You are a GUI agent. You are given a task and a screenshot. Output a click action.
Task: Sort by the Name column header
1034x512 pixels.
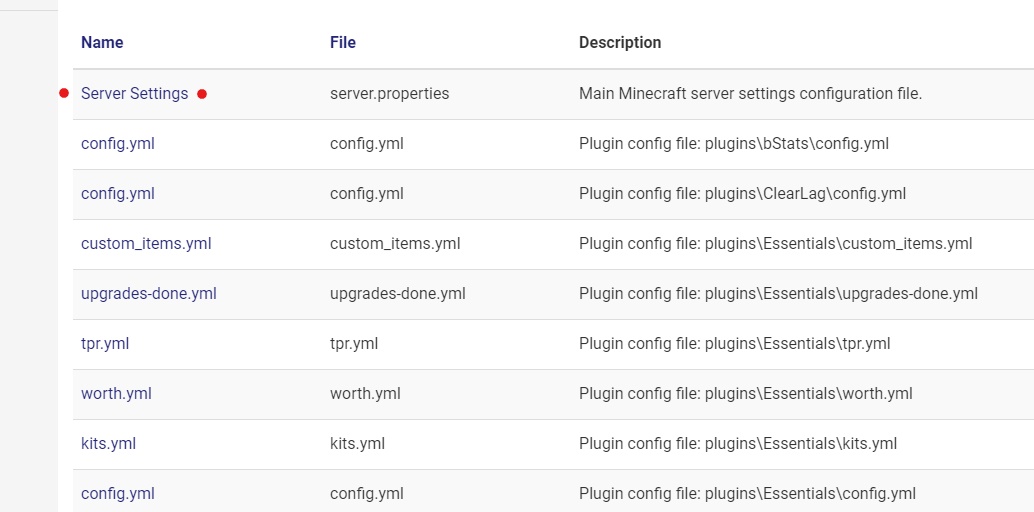(x=102, y=42)
